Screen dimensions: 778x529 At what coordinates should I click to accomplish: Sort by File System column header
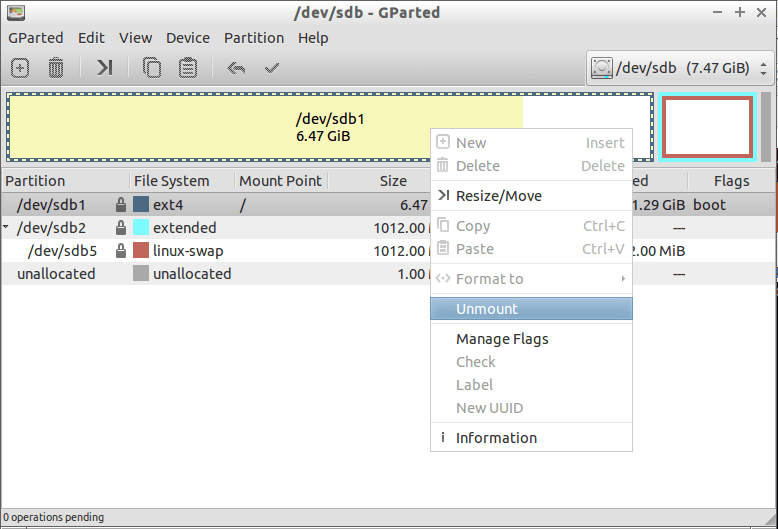182,181
